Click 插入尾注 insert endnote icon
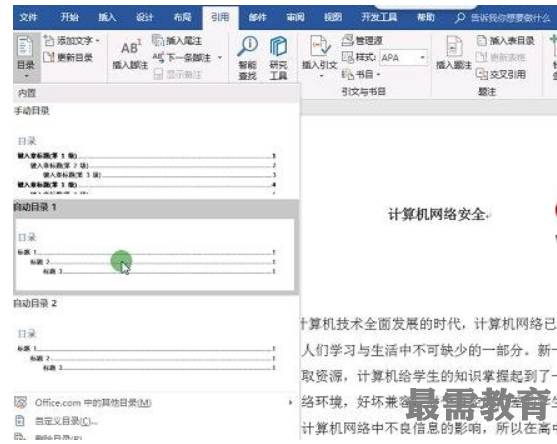 pos(158,40)
